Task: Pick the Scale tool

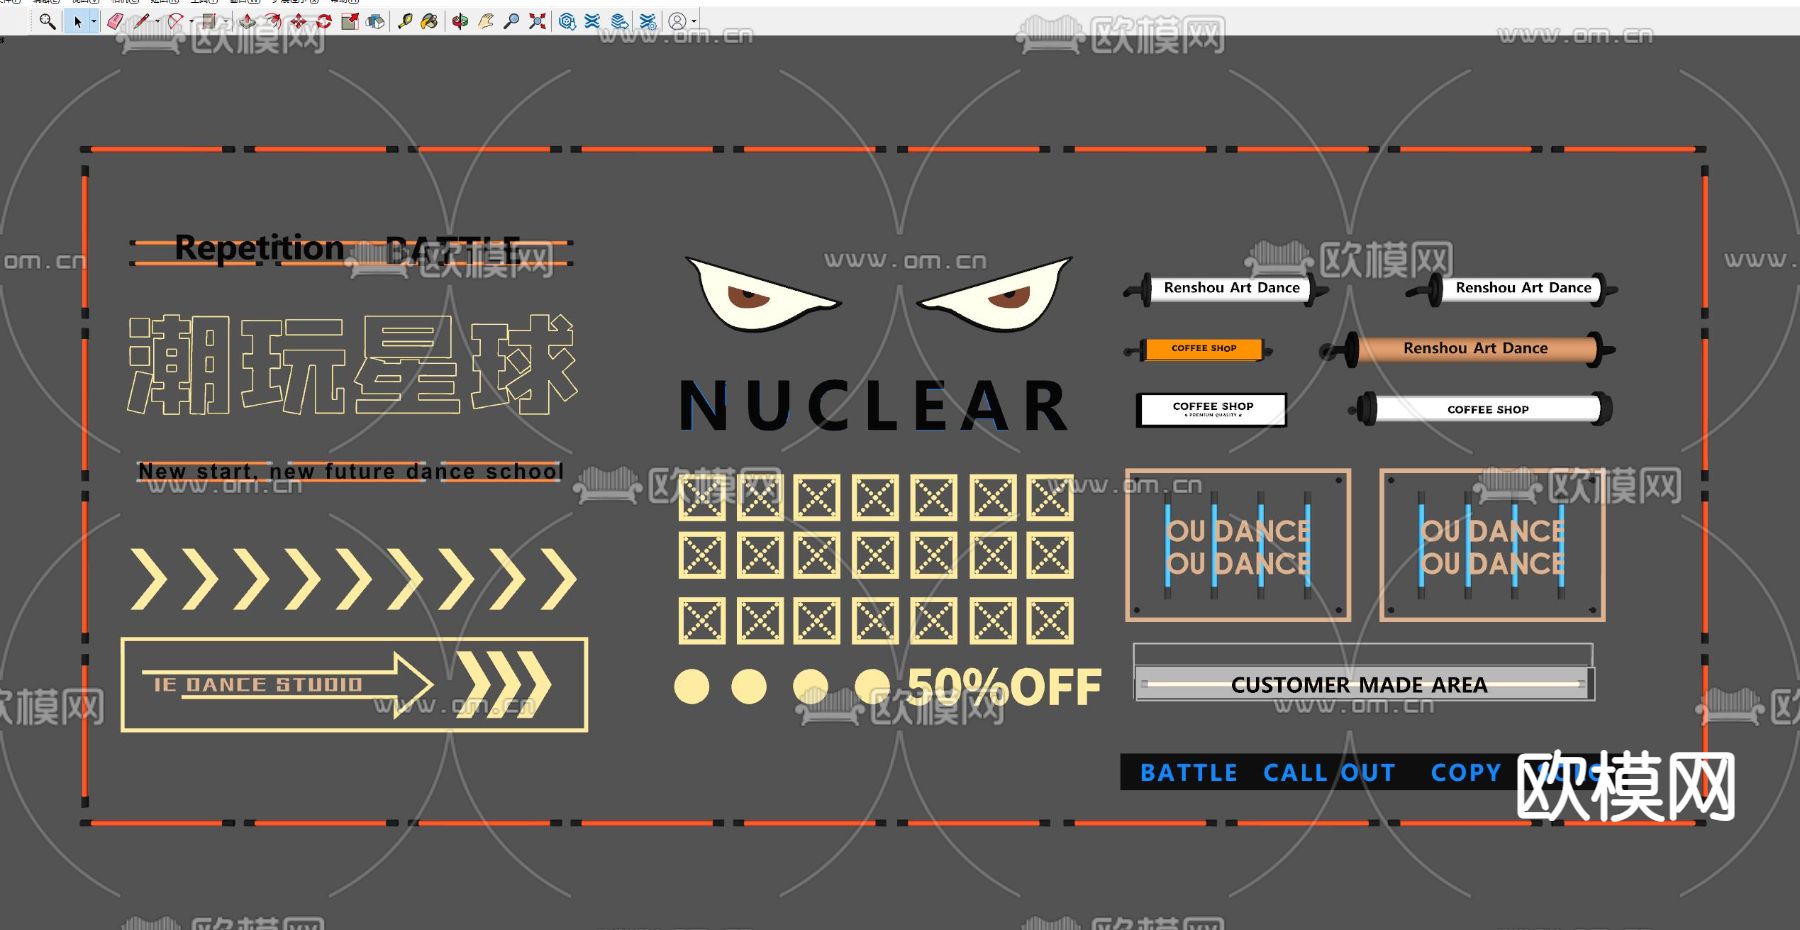Action: tap(349, 21)
